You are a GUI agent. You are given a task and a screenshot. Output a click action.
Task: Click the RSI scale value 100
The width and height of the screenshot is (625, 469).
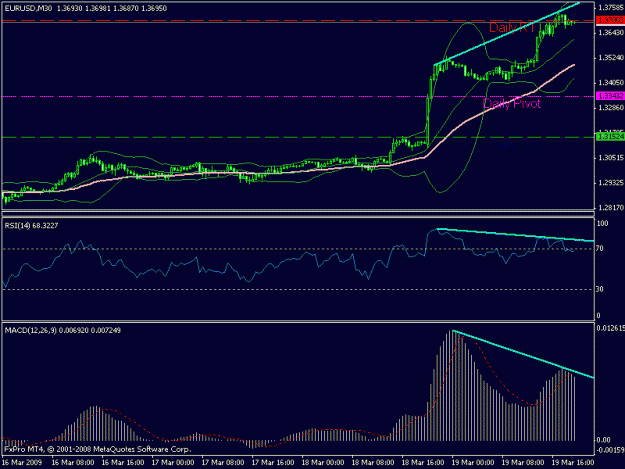click(602, 224)
